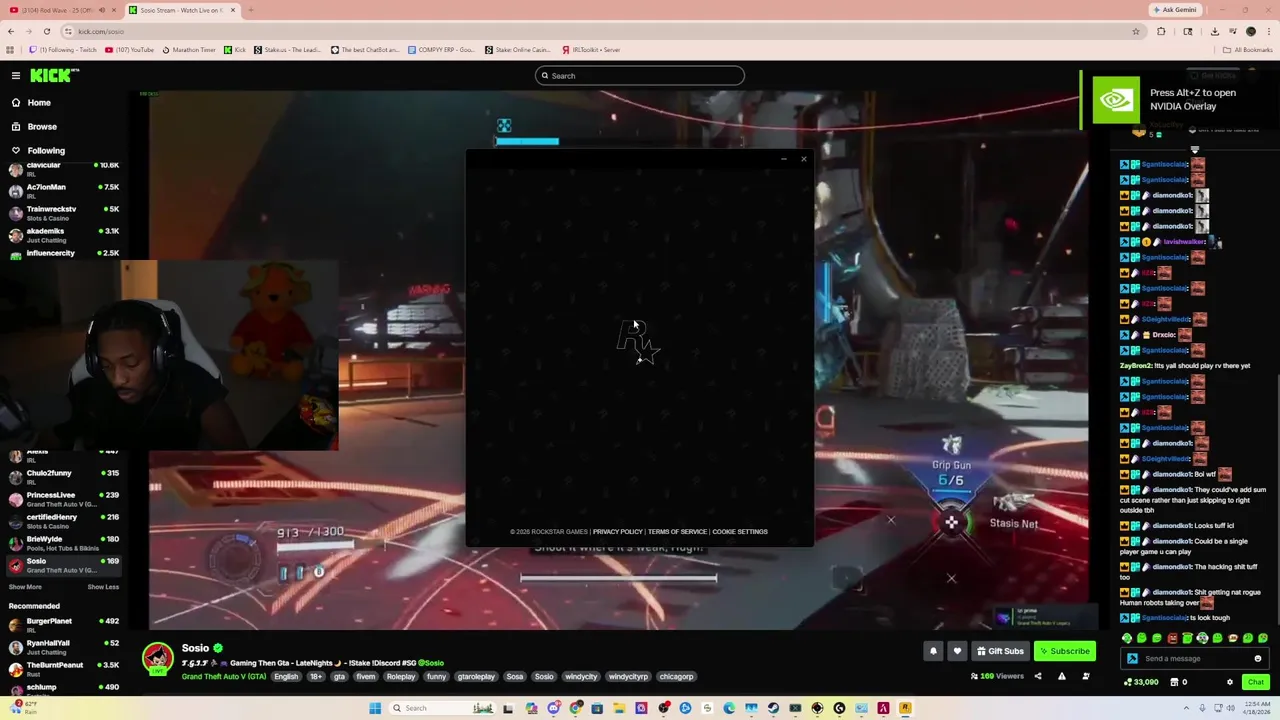The image size is (1280, 720).
Task: Open chat settings gear icon
Action: pos(1230,682)
